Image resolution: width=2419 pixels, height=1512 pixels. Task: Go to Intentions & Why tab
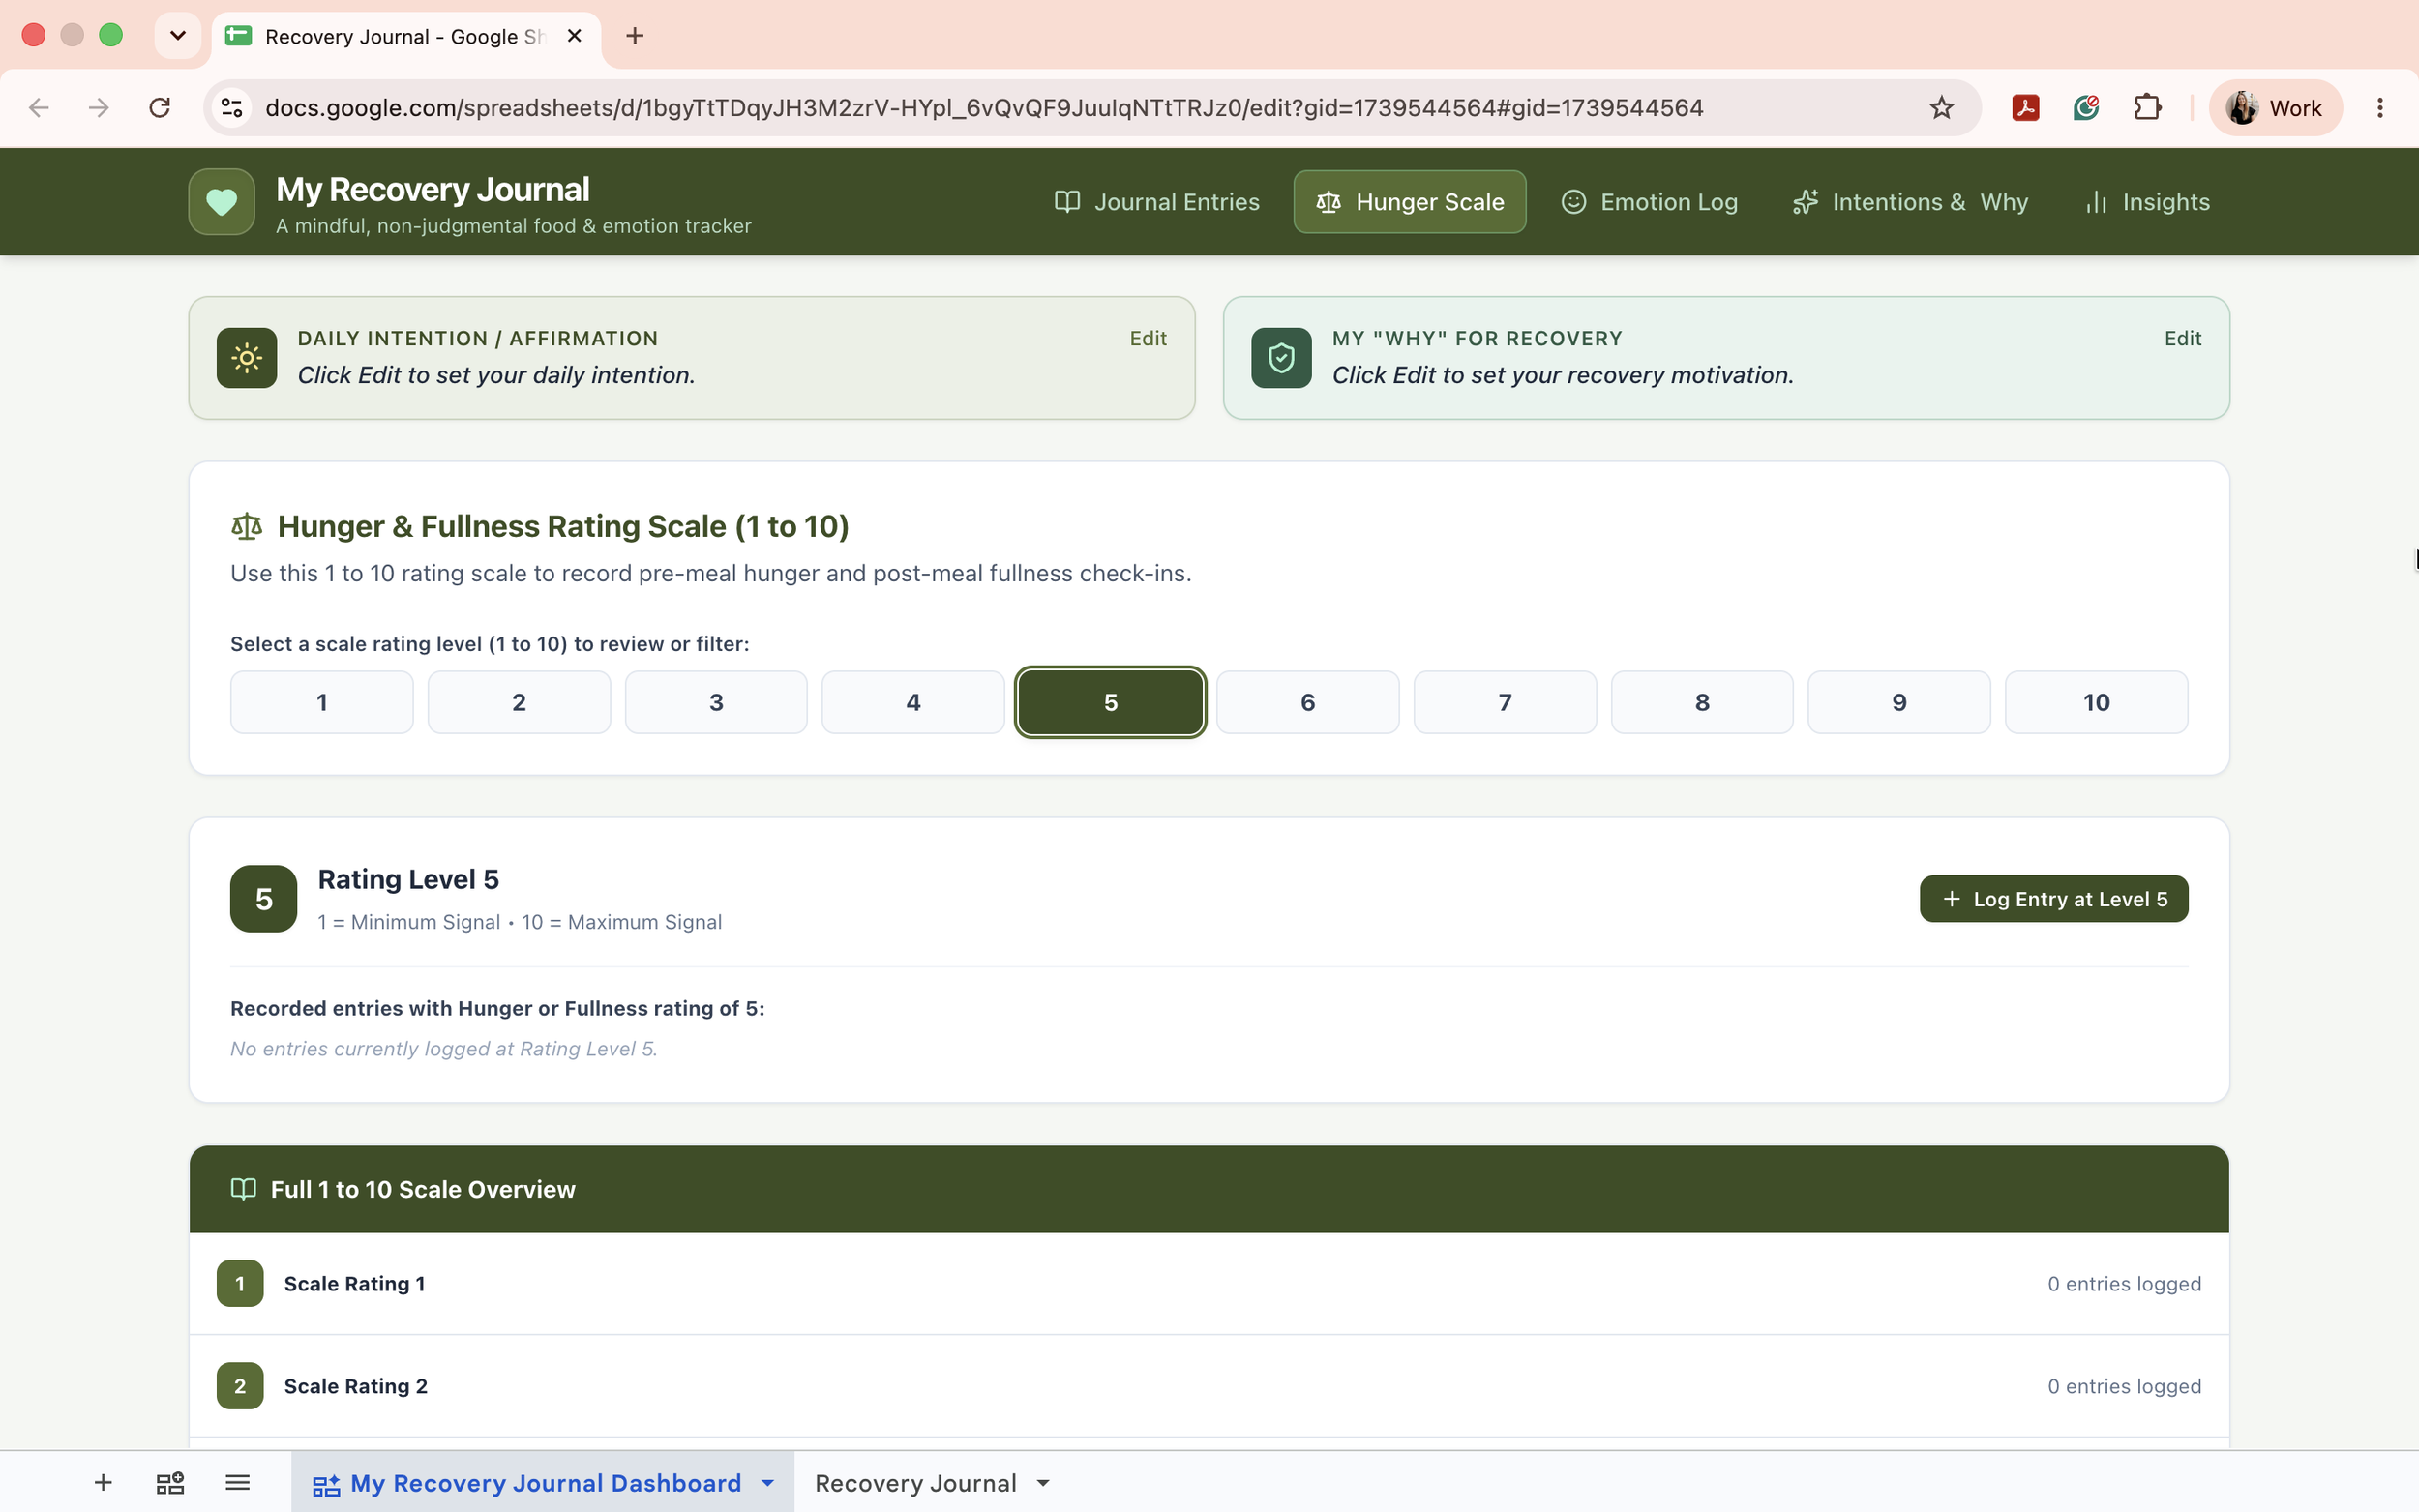click(x=1909, y=202)
